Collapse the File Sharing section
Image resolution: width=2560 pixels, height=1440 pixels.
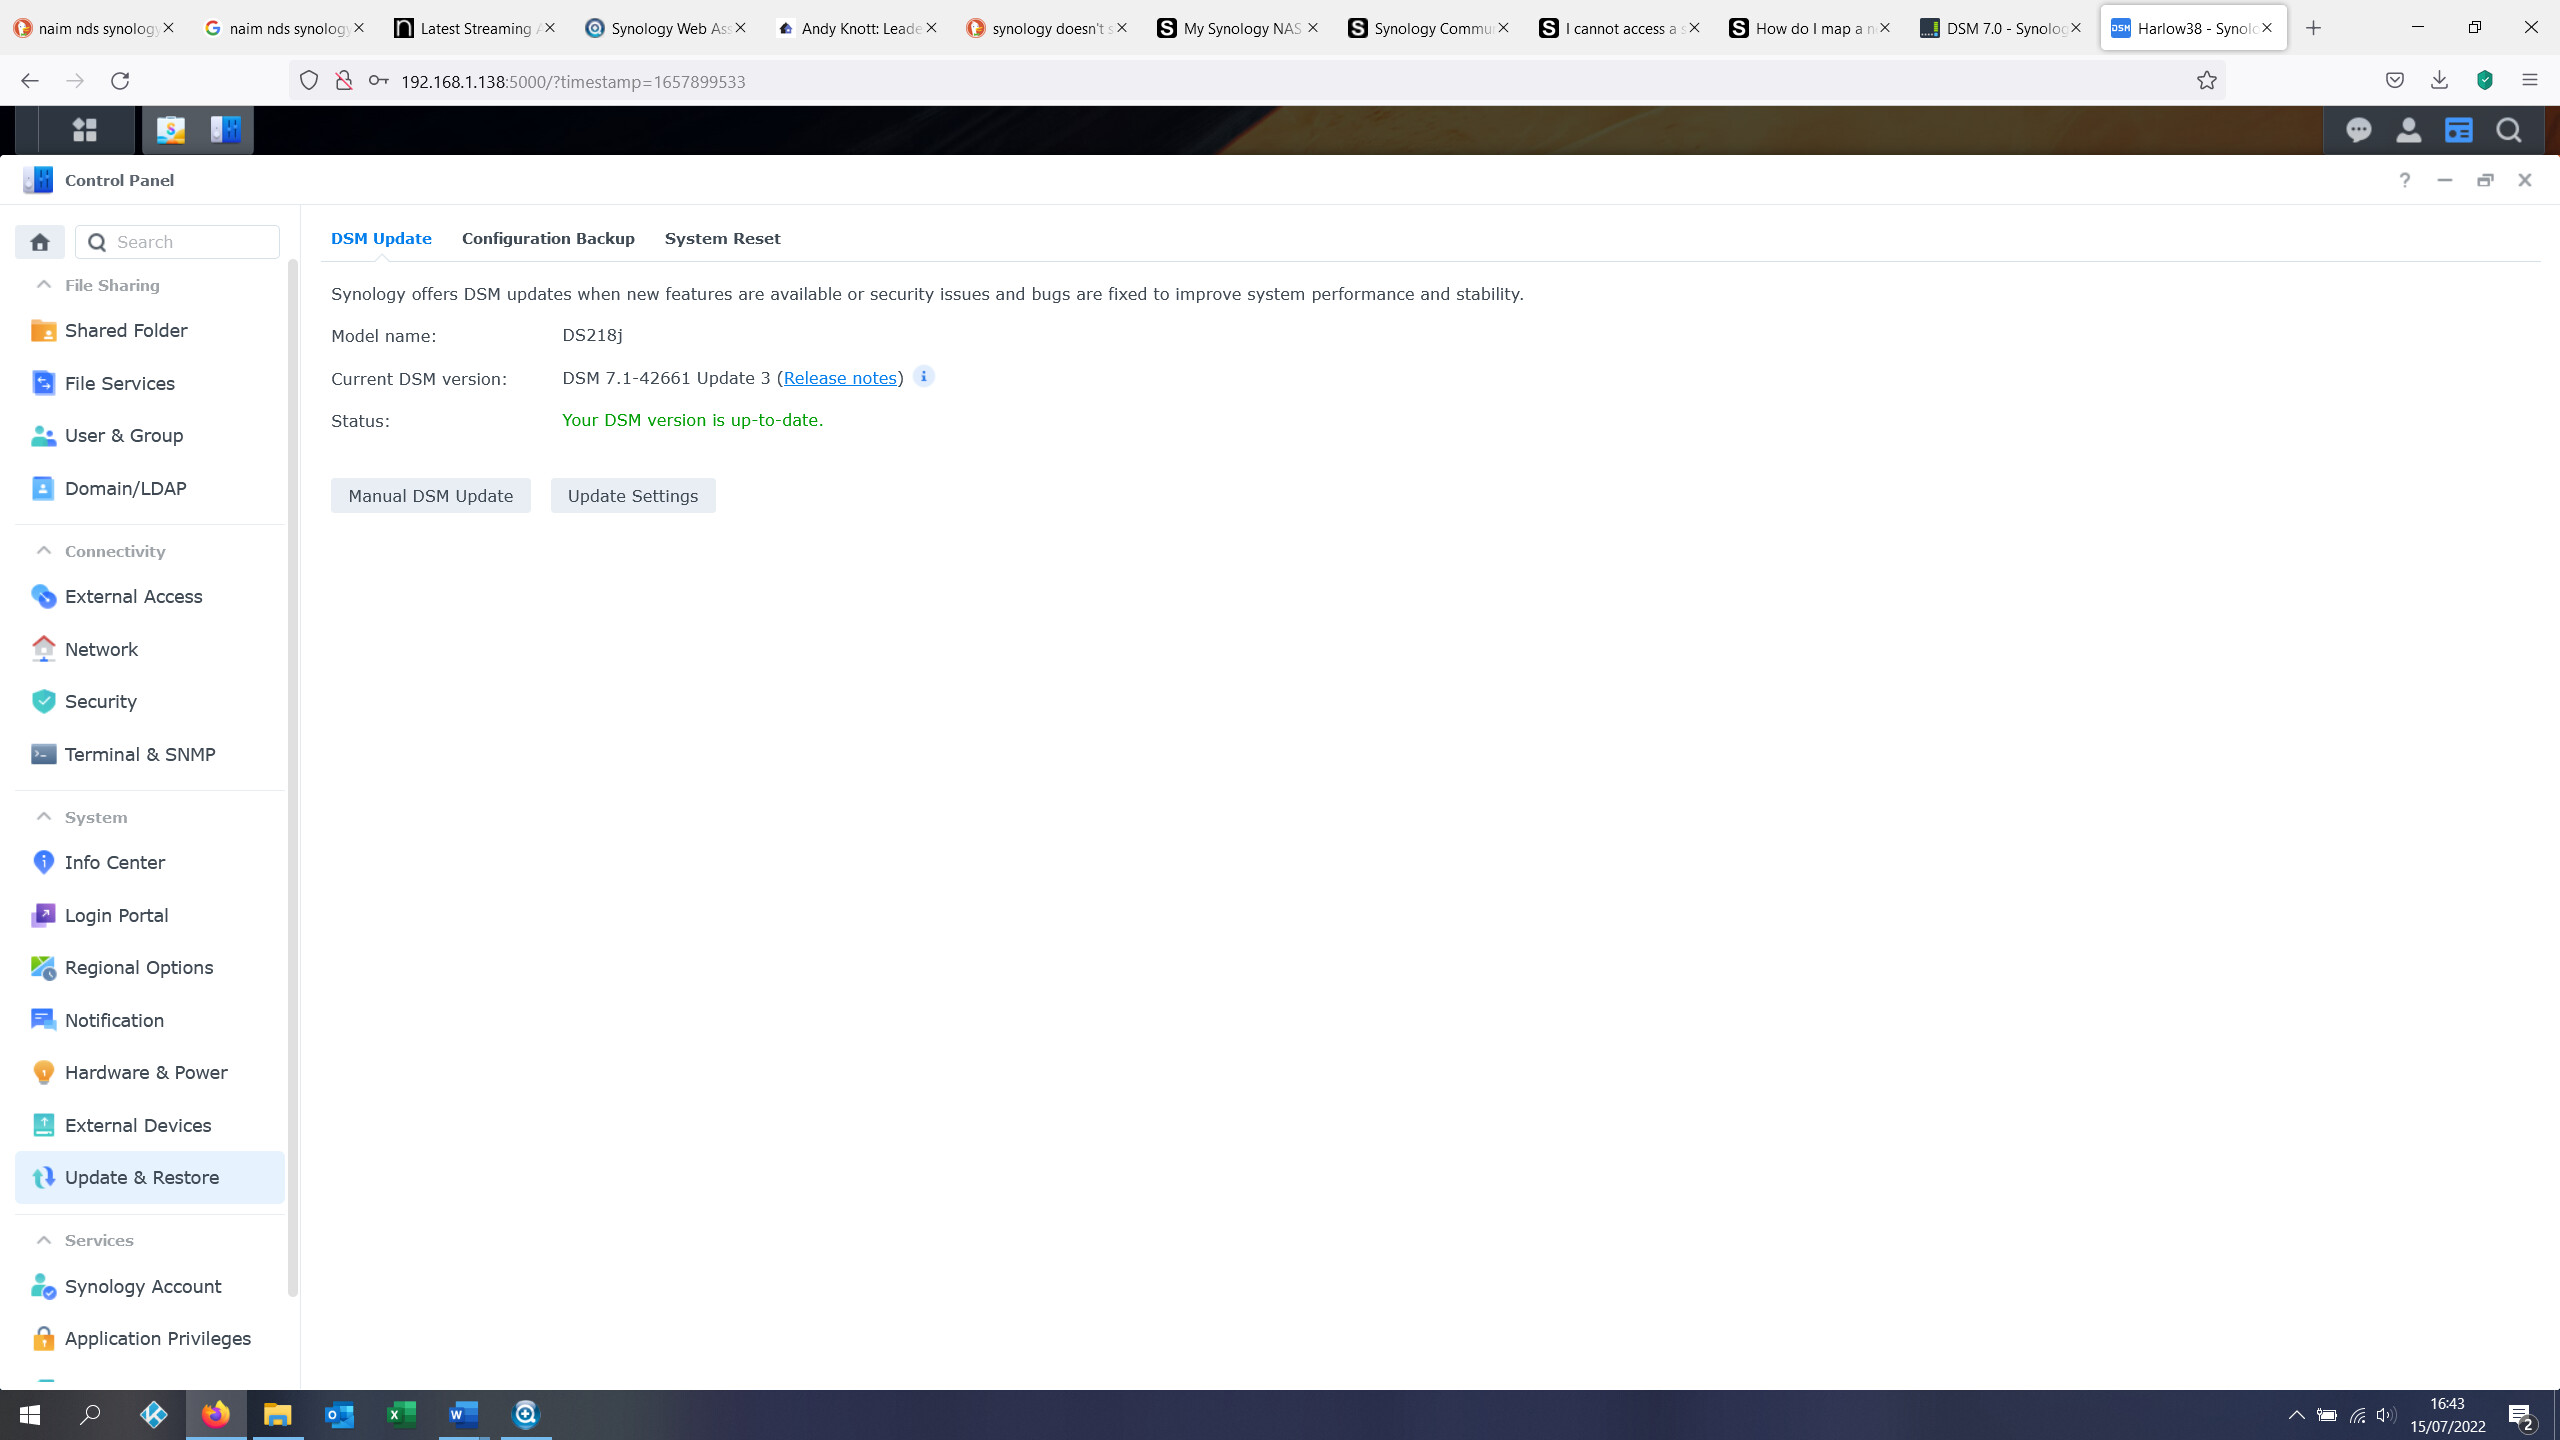(x=44, y=285)
